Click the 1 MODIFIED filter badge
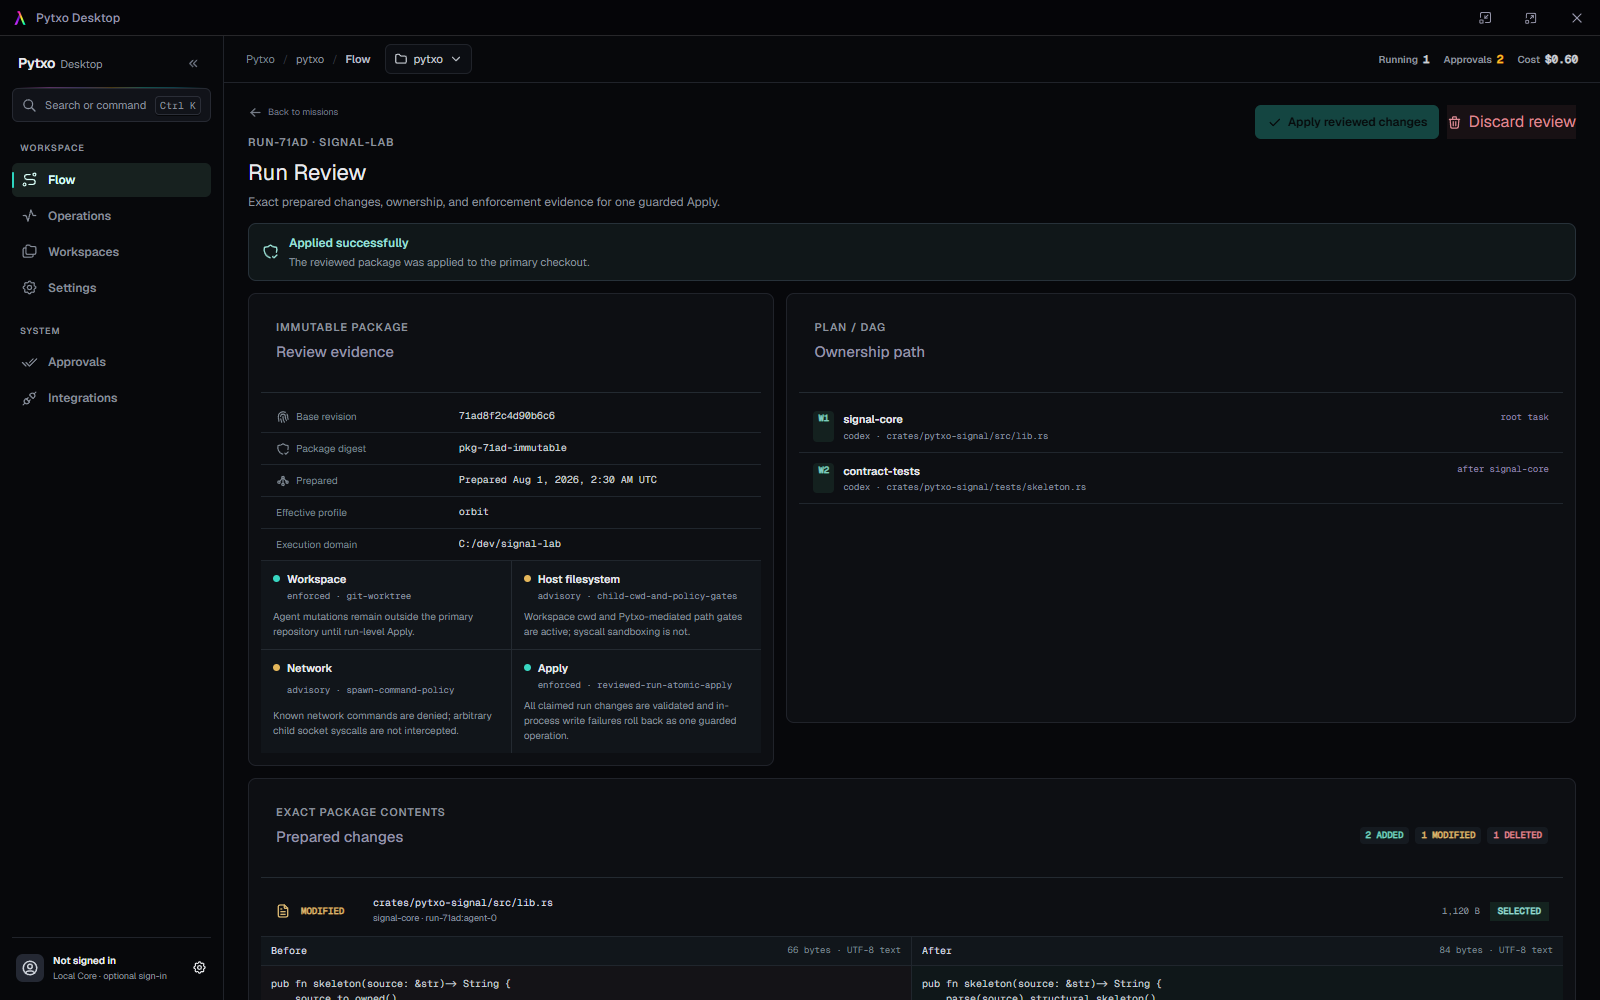 pyautogui.click(x=1448, y=835)
